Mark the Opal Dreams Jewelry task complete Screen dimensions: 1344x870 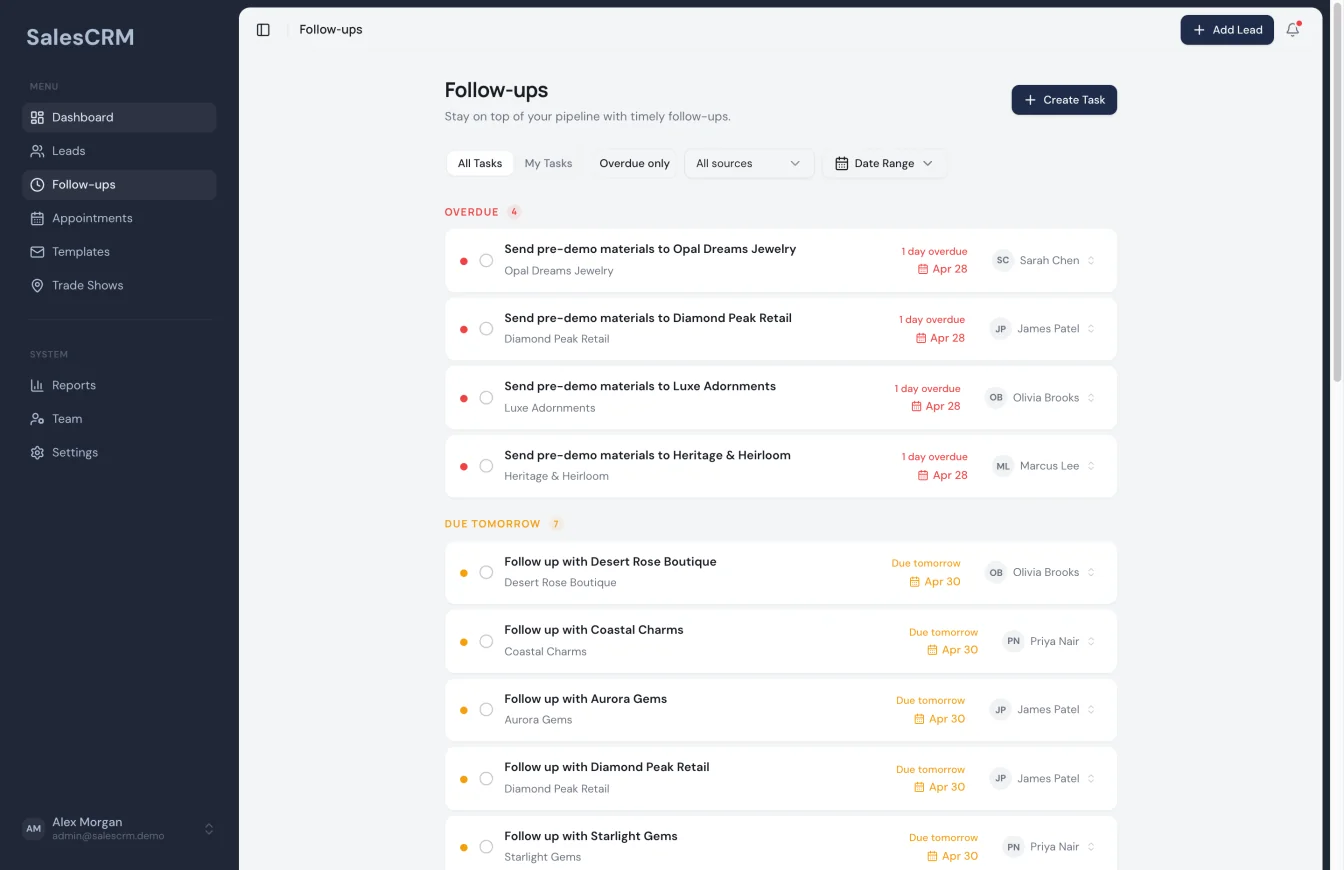[x=486, y=259]
